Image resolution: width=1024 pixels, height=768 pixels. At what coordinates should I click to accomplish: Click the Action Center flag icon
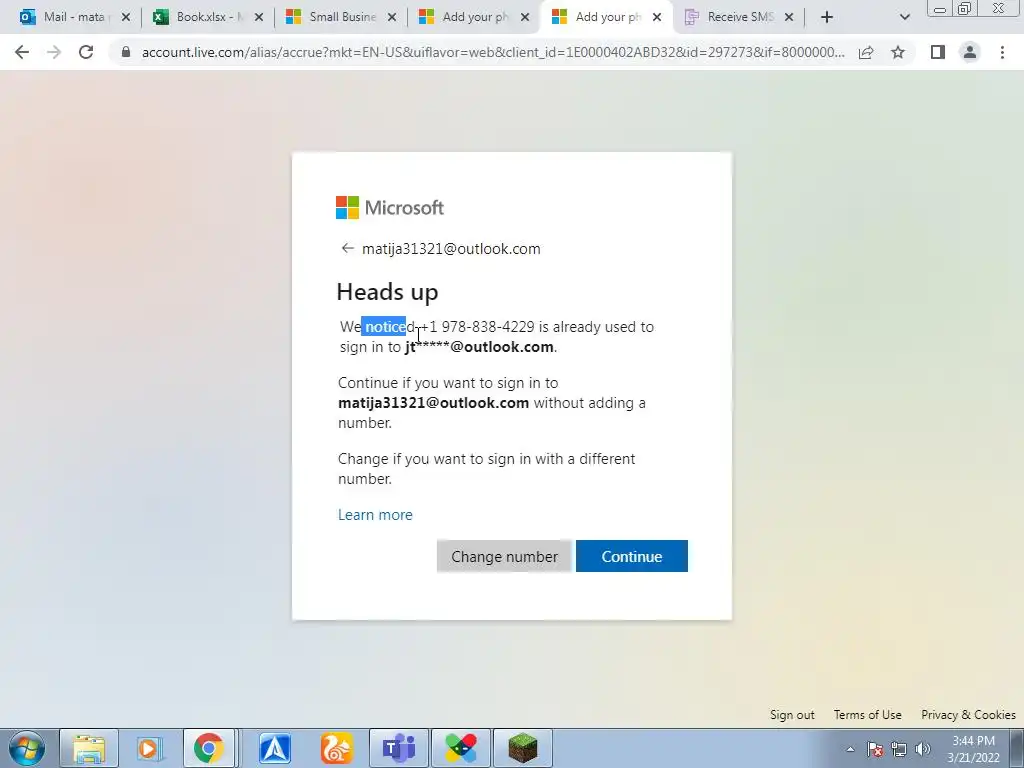tap(875, 749)
